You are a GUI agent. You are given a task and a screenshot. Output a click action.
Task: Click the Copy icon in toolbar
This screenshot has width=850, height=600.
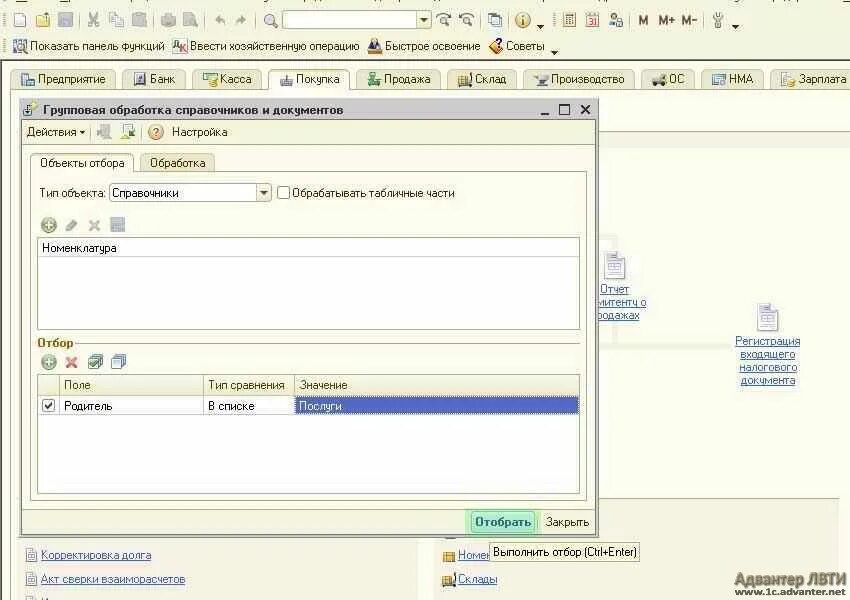[x=116, y=21]
